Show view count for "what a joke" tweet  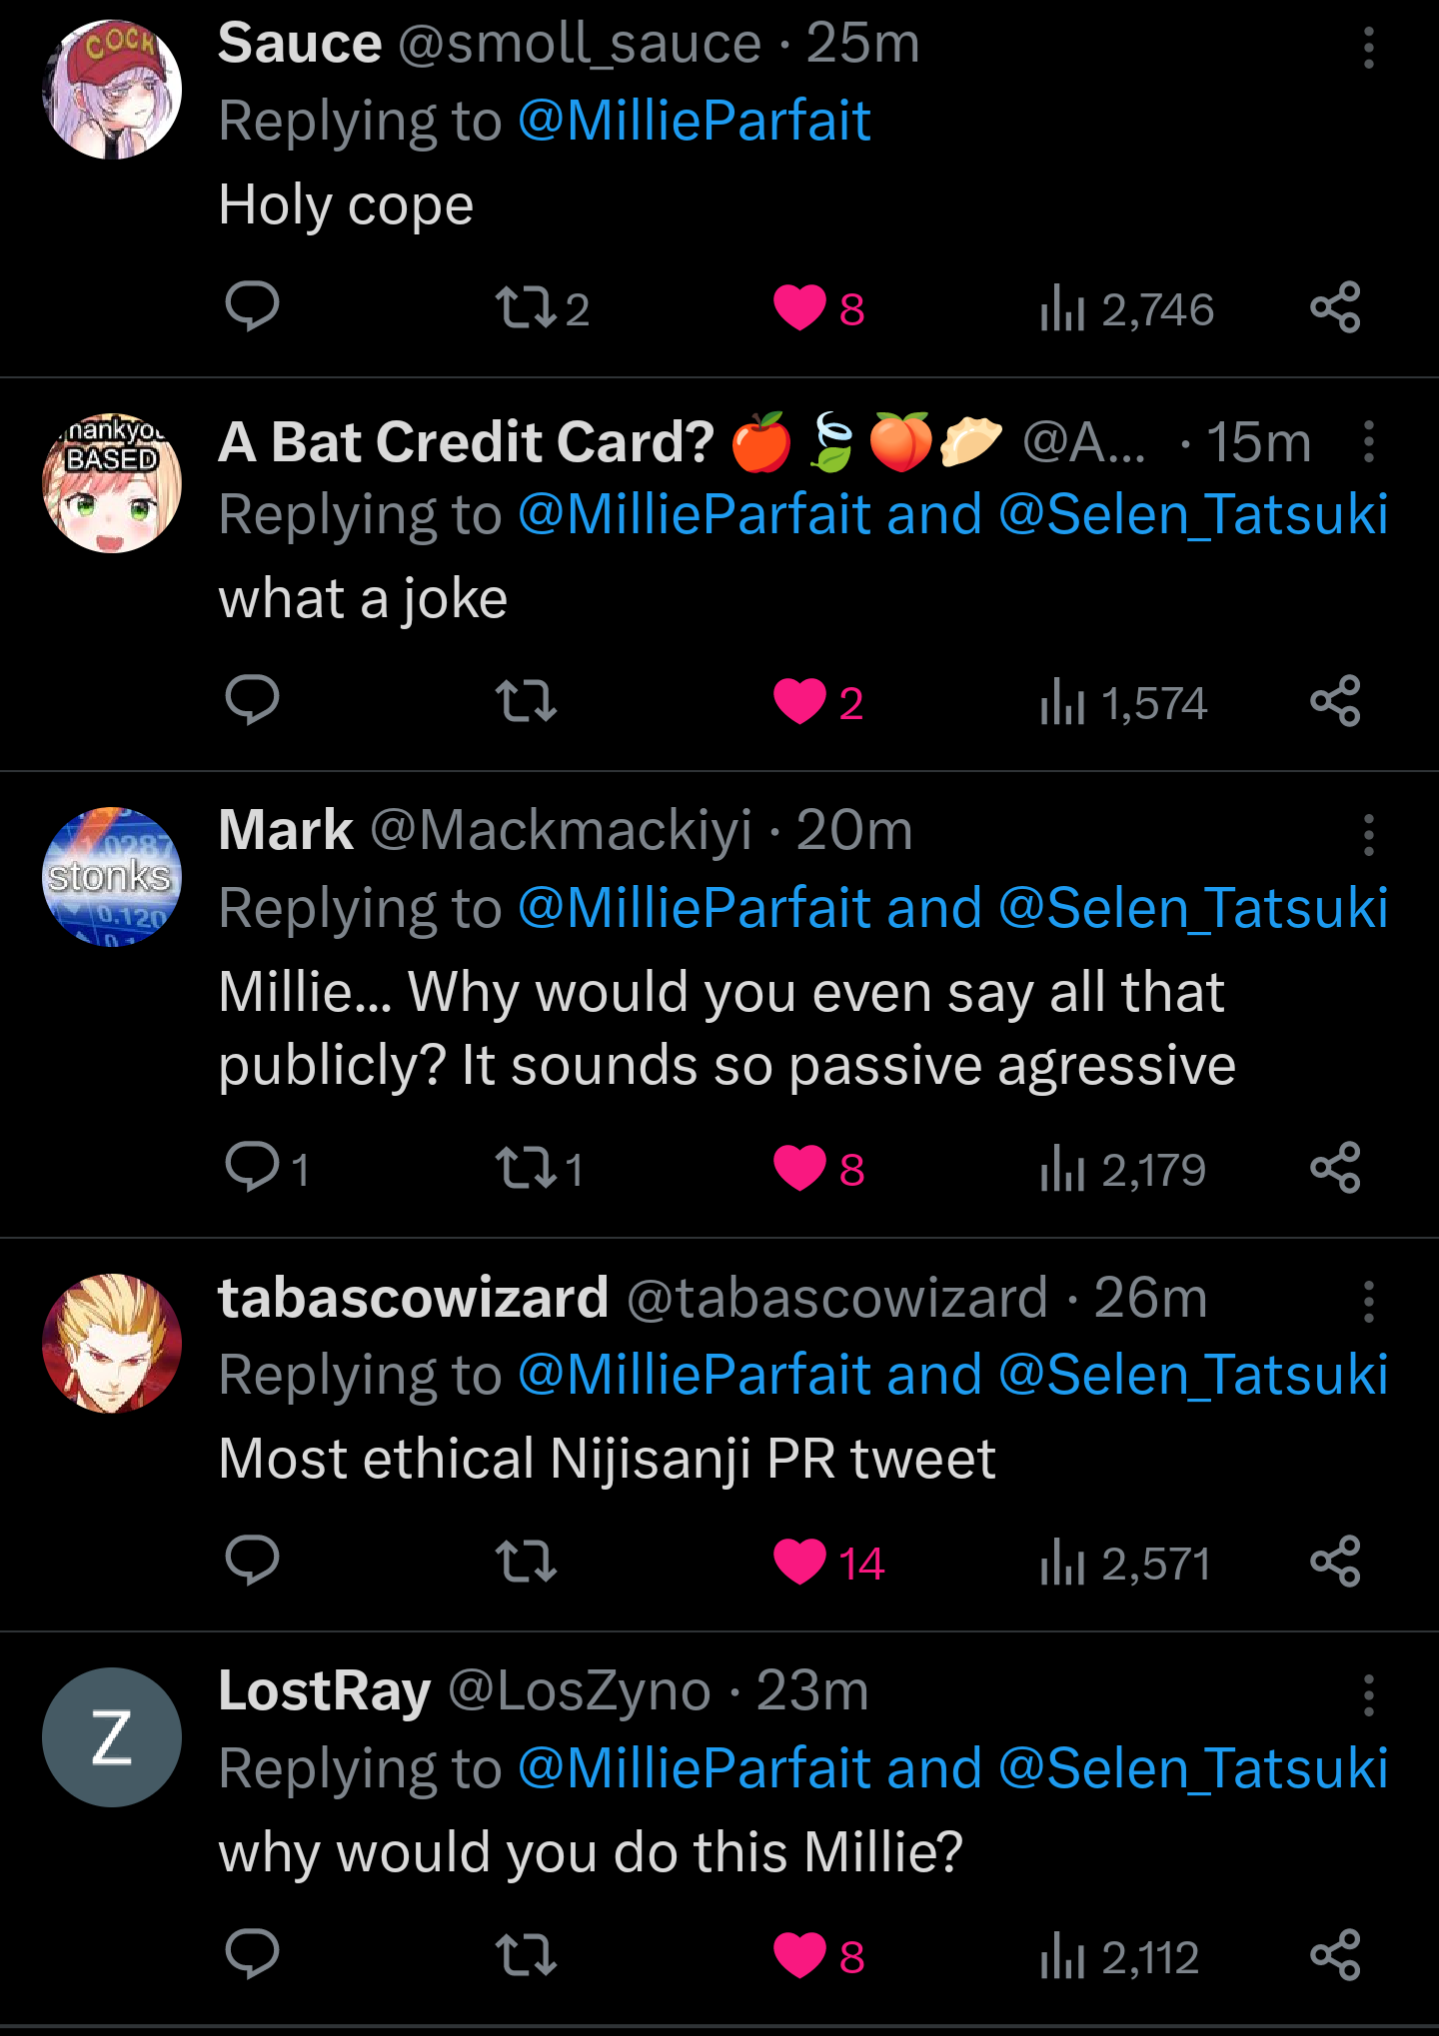coord(1123,702)
